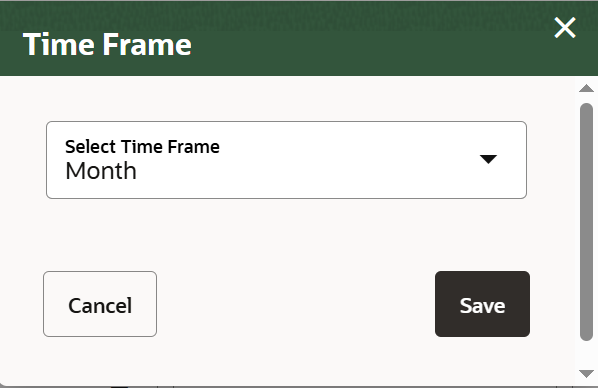Click the word Month in the field

point(101,171)
